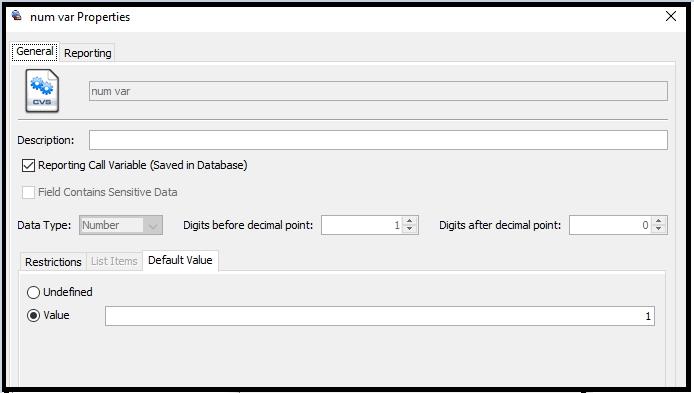This screenshot has height=393, width=694.
Task: Switch to the General tab
Action: [x=35, y=52]
